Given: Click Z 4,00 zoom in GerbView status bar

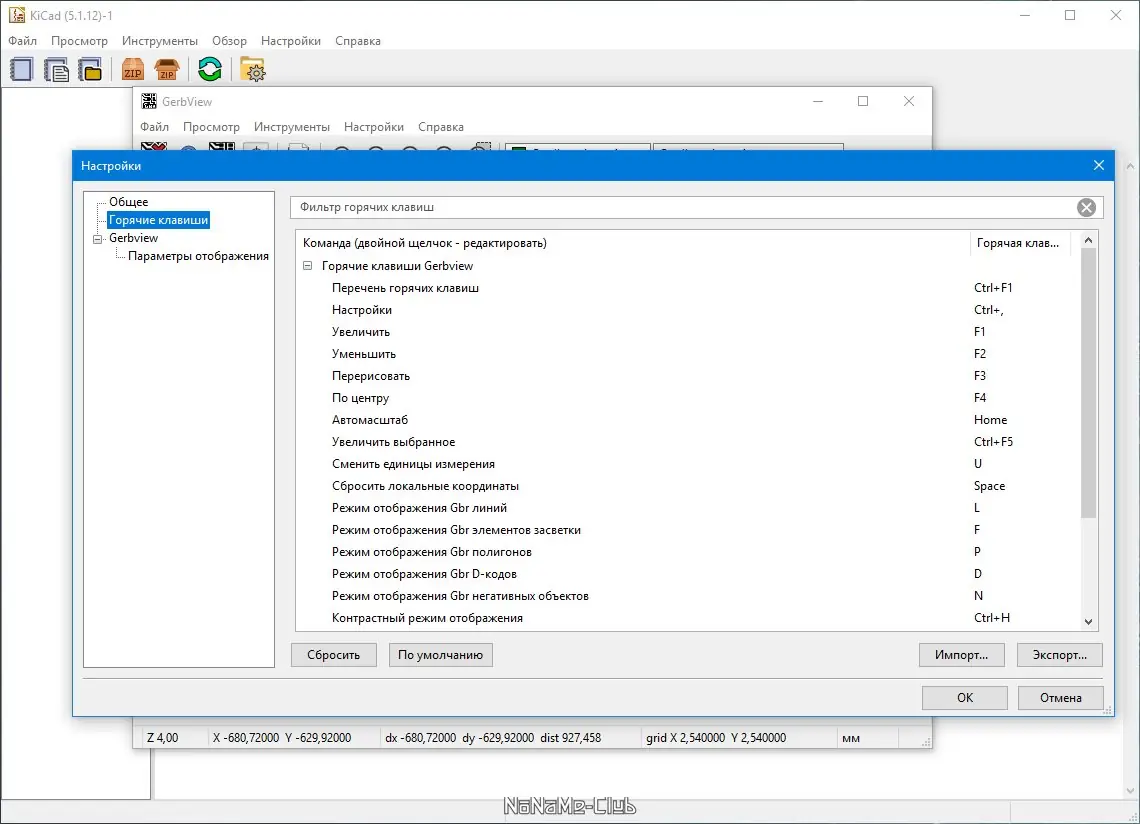Looking at the screenshot, I should [x=162, y=737].
